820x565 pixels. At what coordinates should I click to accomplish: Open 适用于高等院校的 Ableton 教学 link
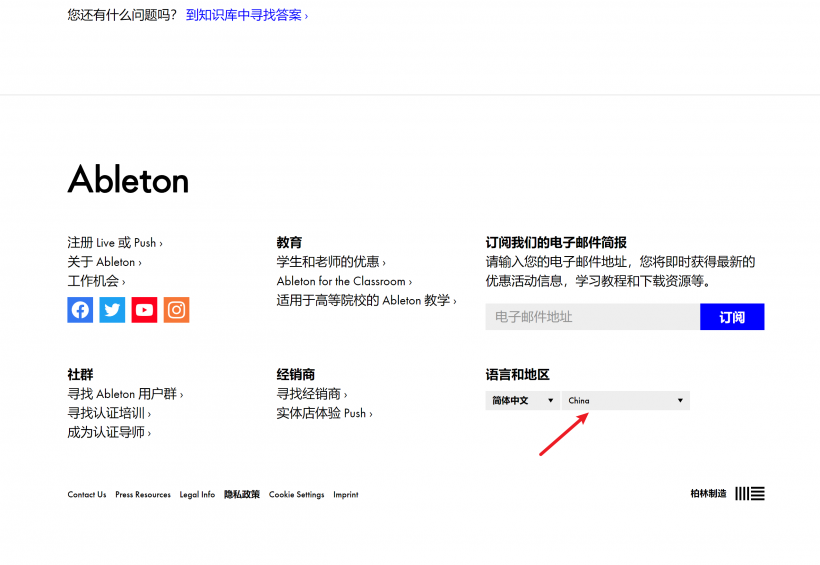coord(367,300)
